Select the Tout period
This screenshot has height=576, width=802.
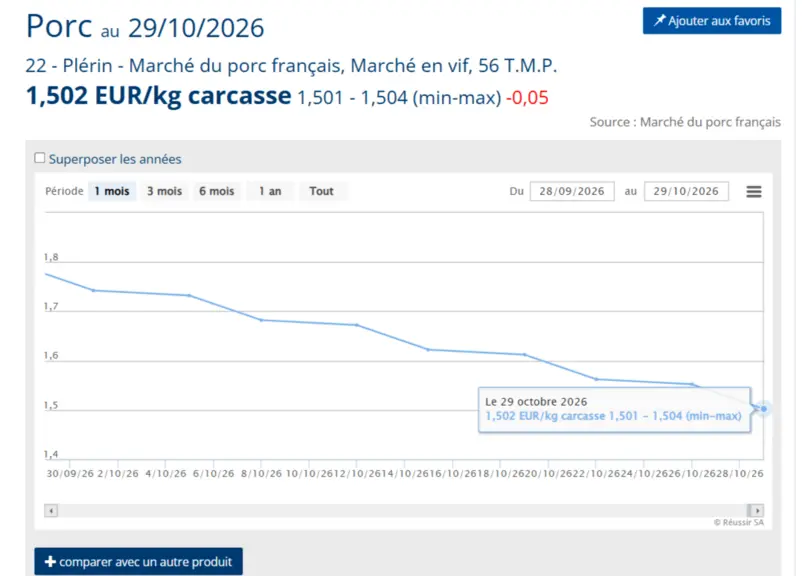pos(321,191)
